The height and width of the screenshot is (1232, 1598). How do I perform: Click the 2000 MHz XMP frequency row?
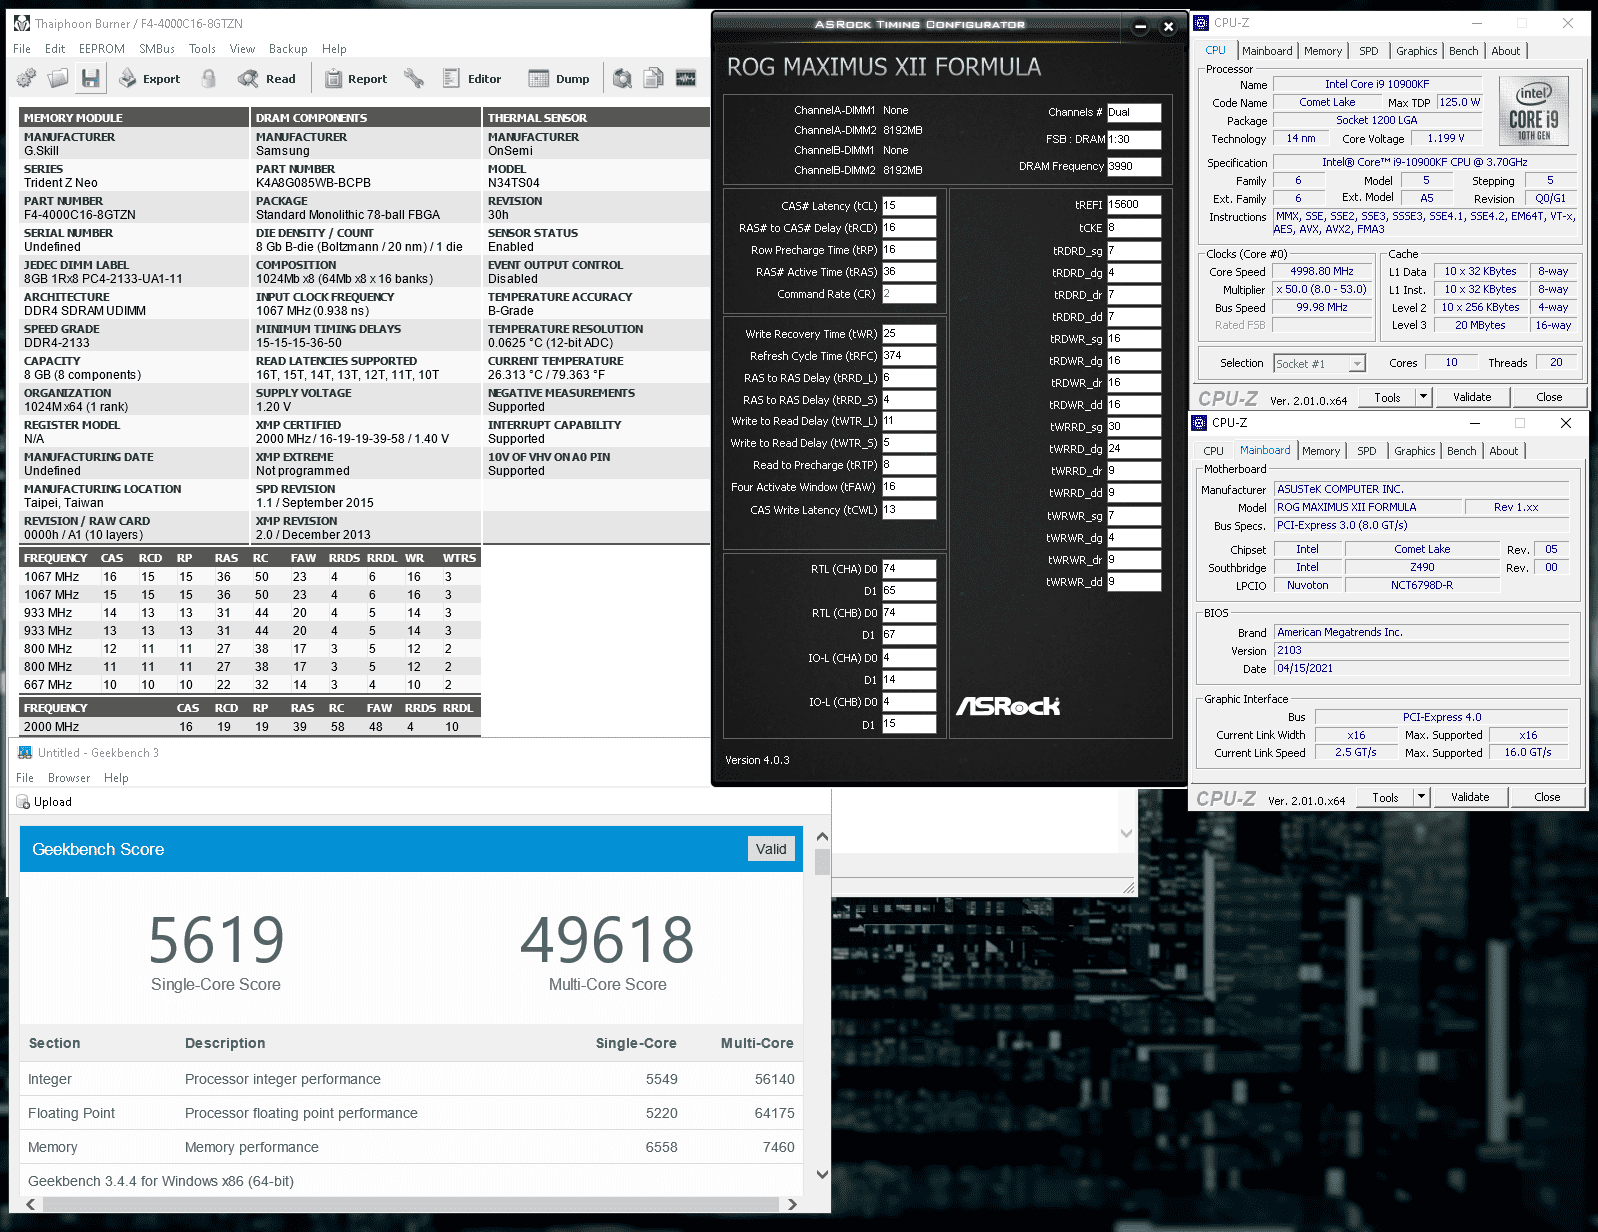[x=250, y=727]
